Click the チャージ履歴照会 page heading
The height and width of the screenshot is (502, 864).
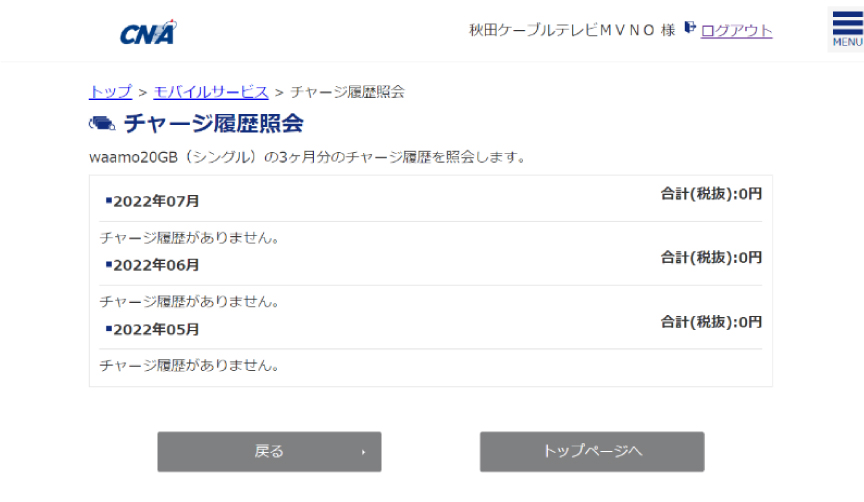214,123
